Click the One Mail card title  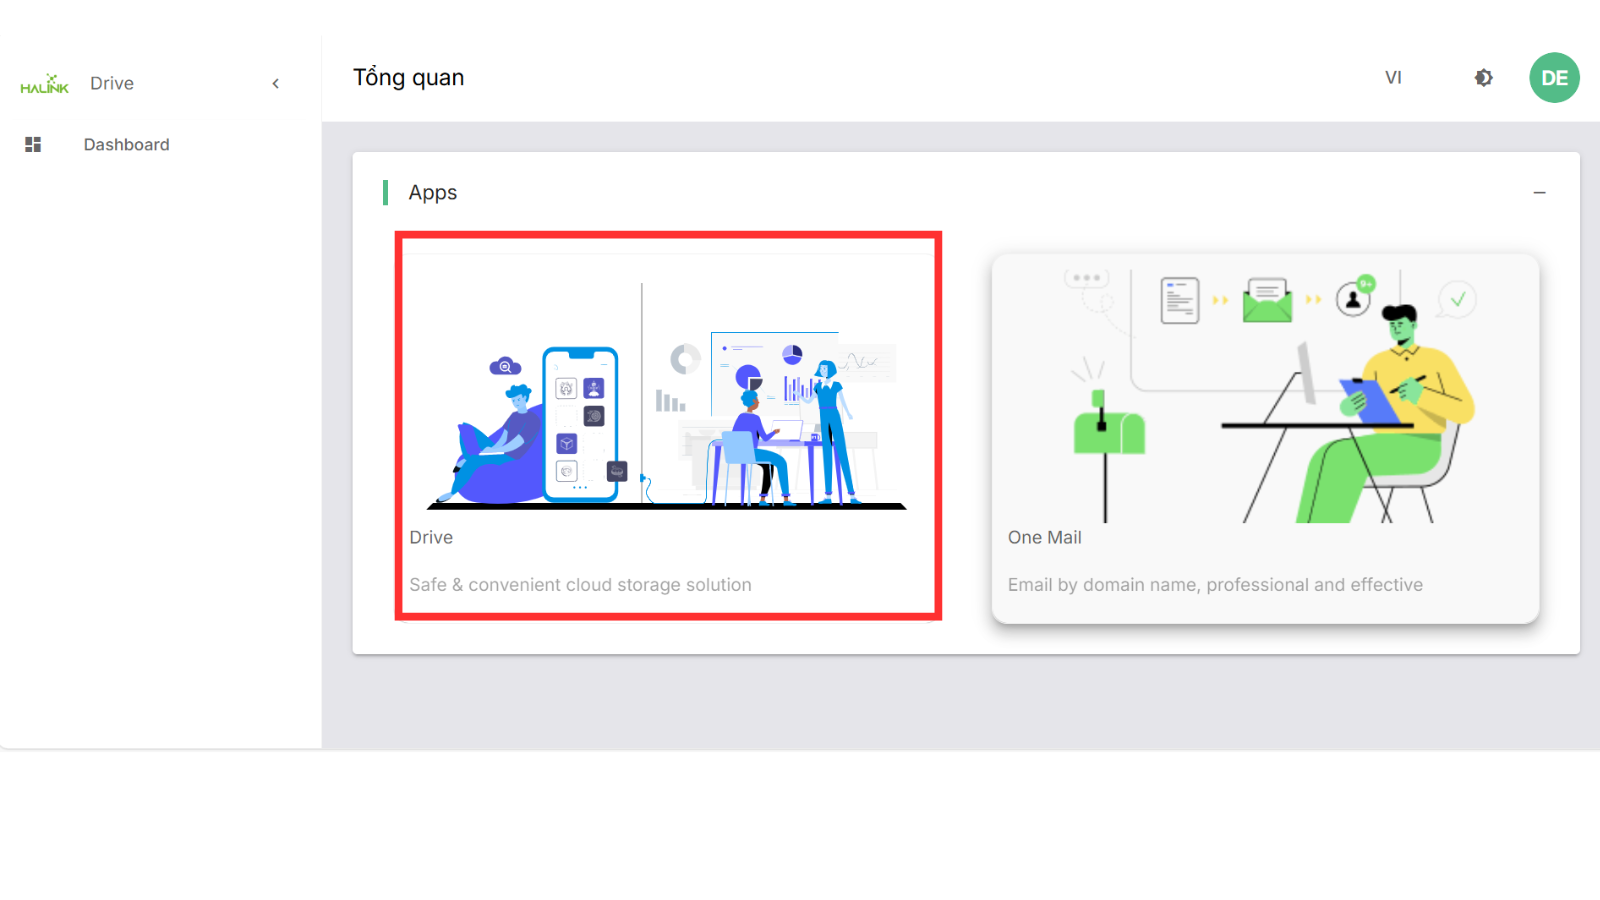click(1044, 538)
